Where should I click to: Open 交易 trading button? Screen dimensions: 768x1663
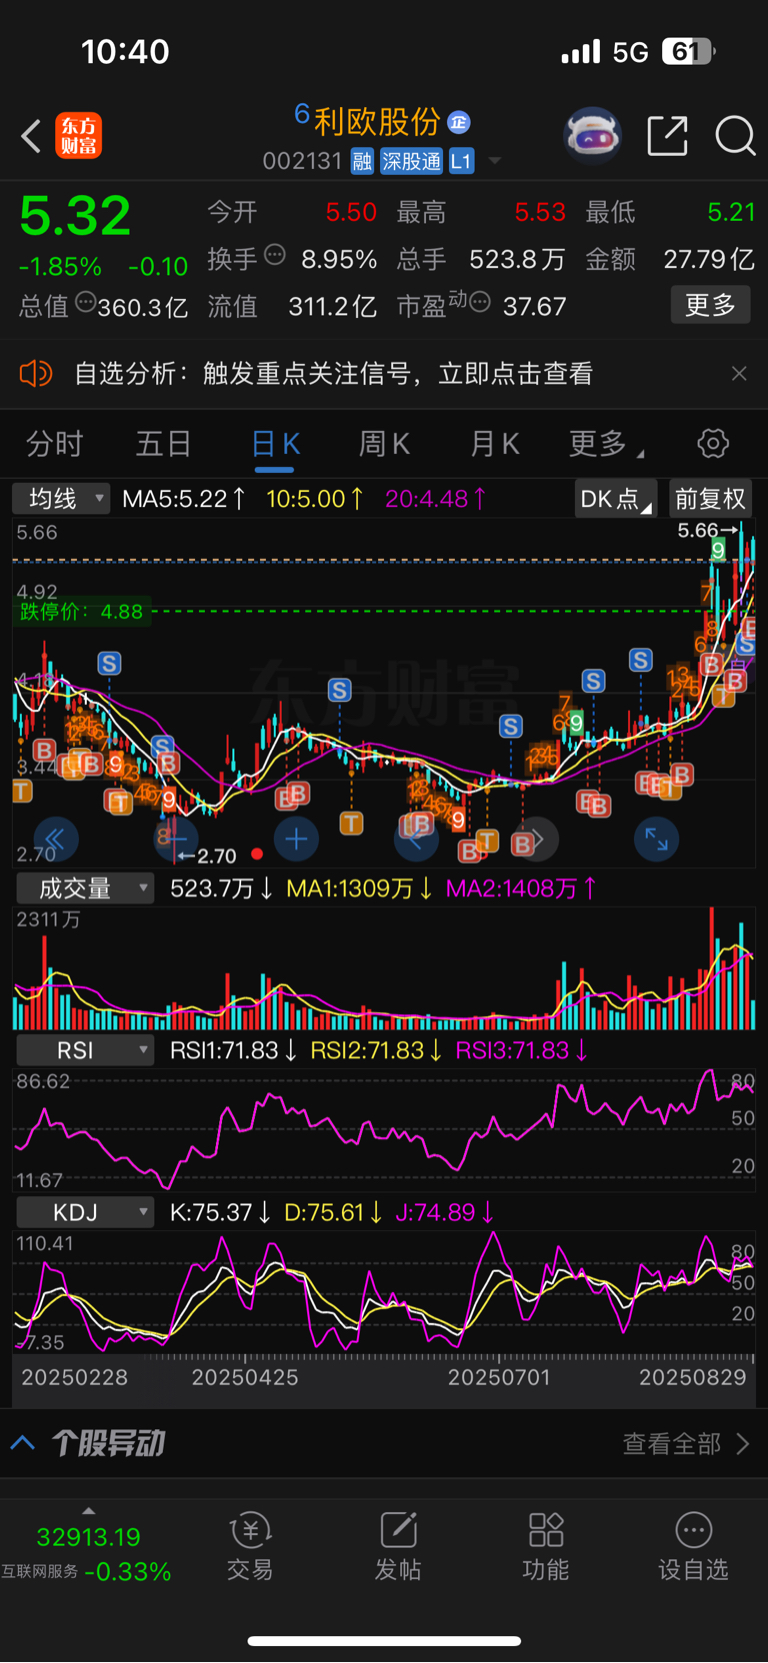pos(250,1546)
